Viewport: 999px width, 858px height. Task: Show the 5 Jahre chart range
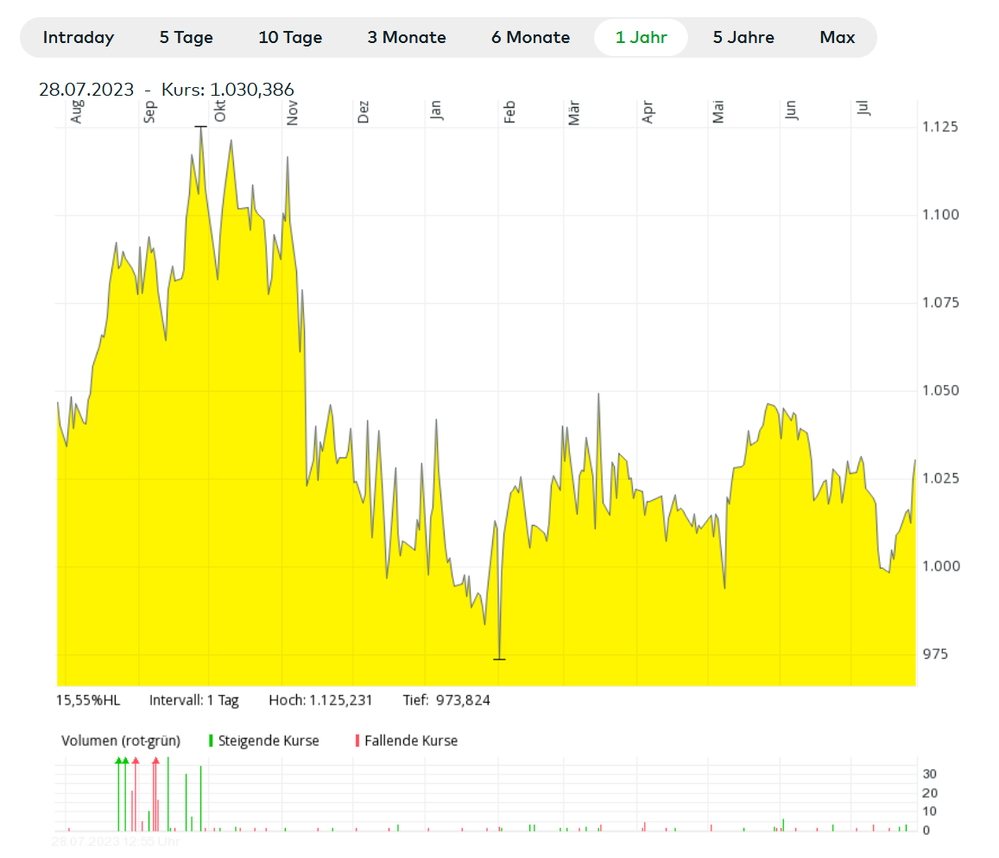click(x=743, y=38)
